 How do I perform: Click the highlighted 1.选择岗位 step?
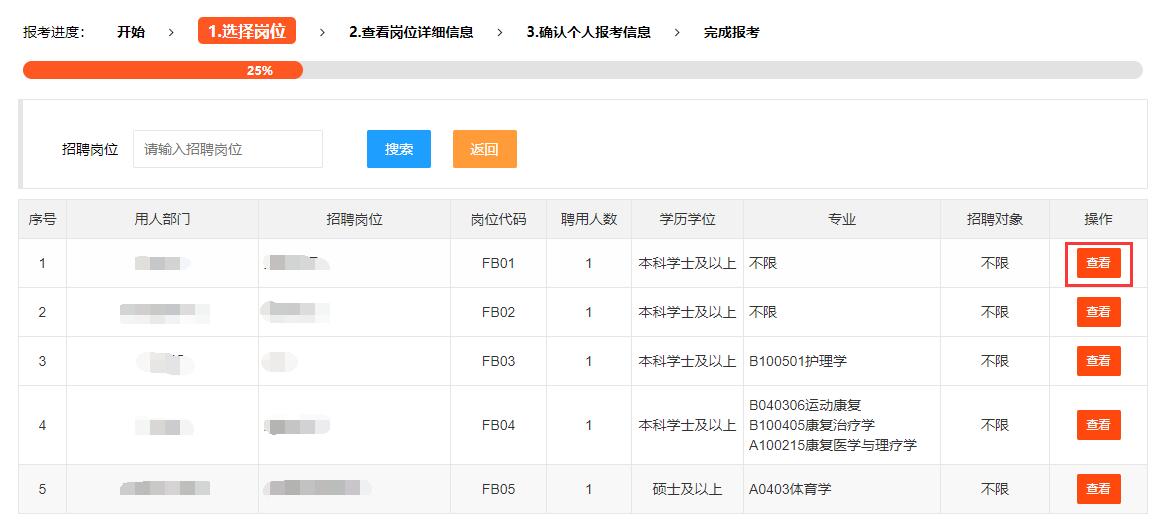[247, 32]
